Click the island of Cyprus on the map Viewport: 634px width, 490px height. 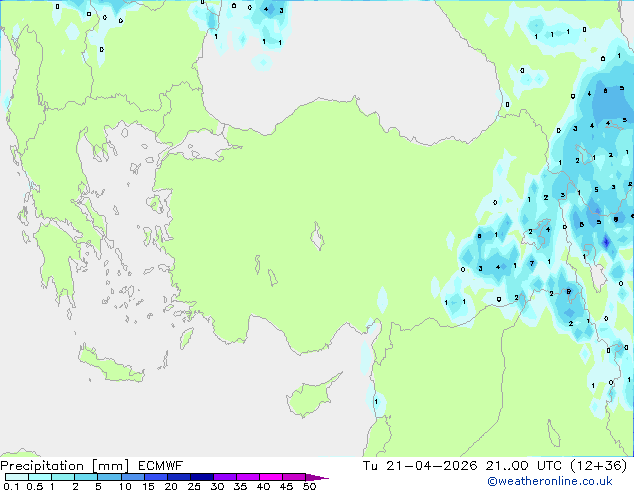[x=311, y=397]
